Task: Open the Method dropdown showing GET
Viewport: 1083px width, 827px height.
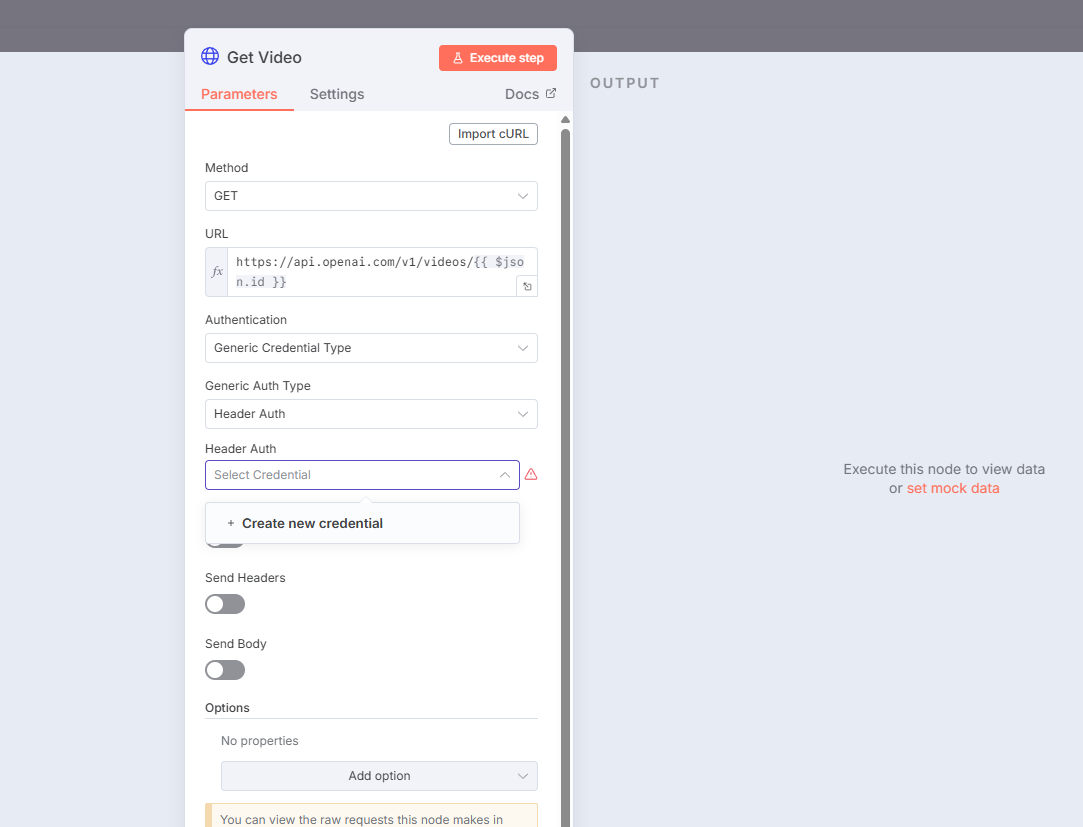Action: point(371,196)
